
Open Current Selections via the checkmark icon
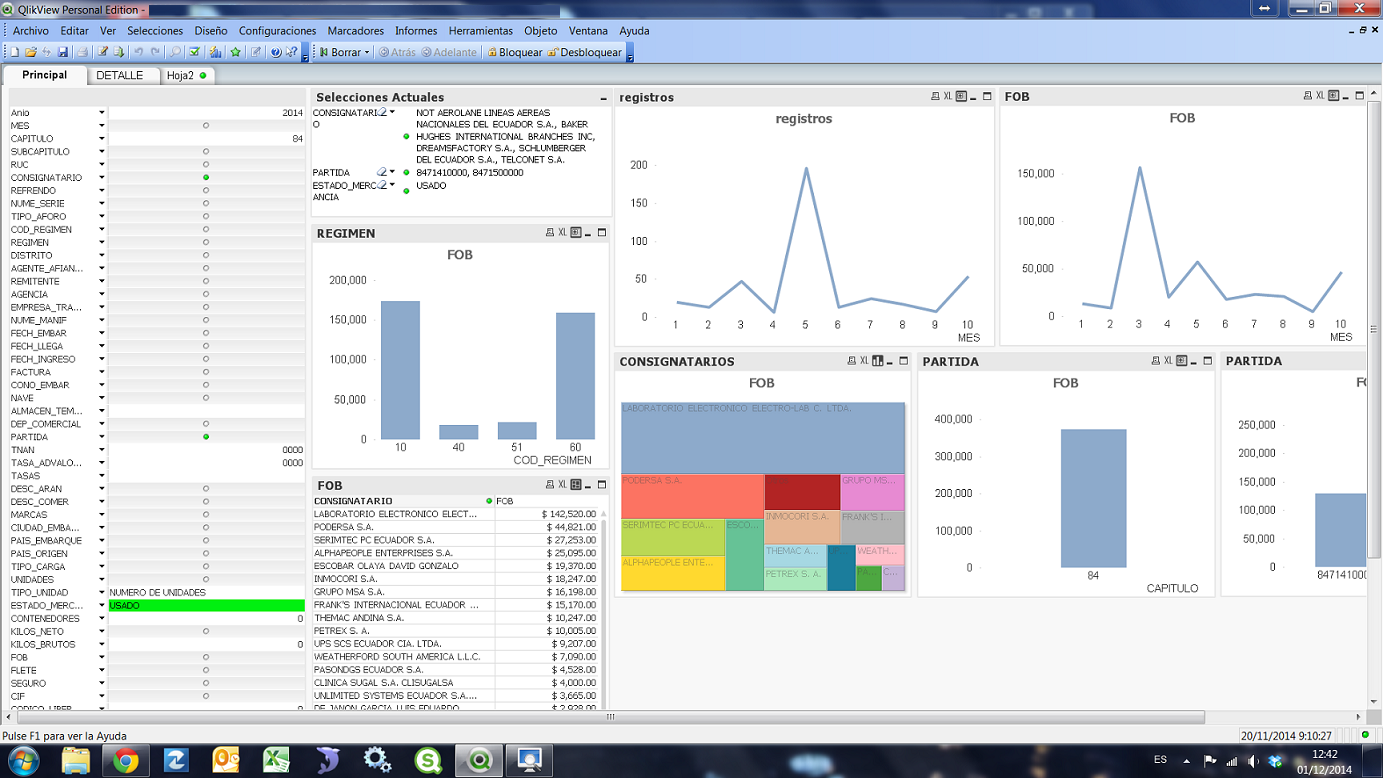pos(194,52)
